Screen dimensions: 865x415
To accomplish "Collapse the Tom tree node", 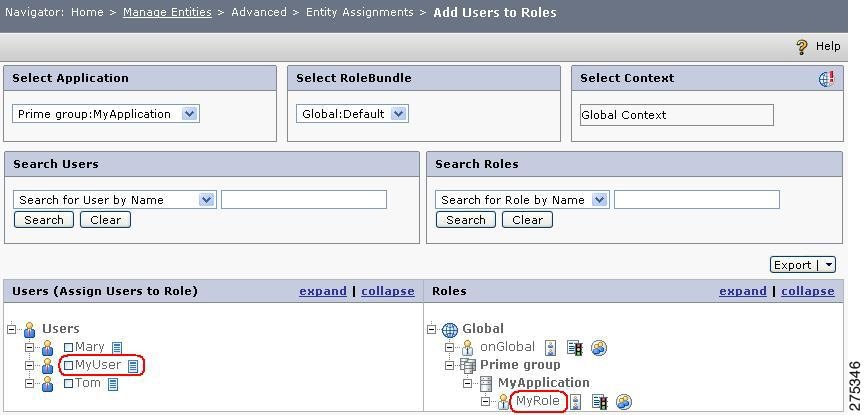I will [x=30, y=384].
